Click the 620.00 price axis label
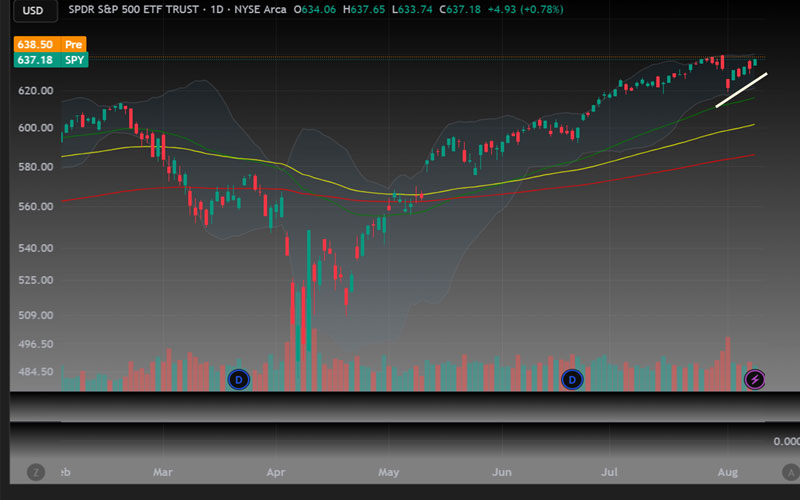This screenshot has width=800, height=500. (36, 90)
